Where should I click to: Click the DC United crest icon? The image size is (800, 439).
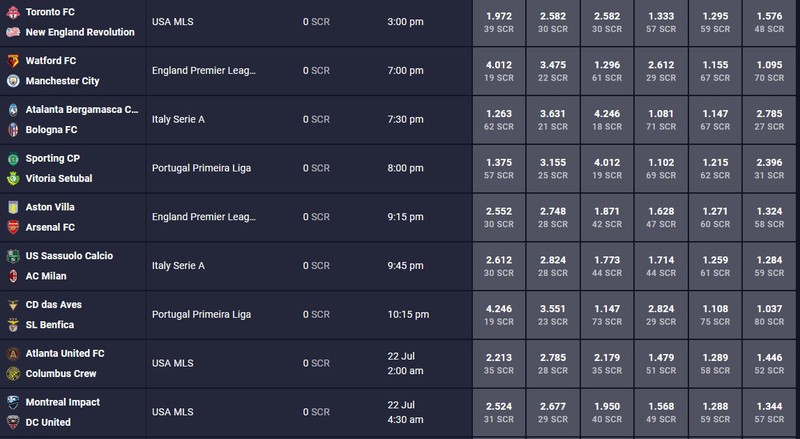(x=13, y=422)
